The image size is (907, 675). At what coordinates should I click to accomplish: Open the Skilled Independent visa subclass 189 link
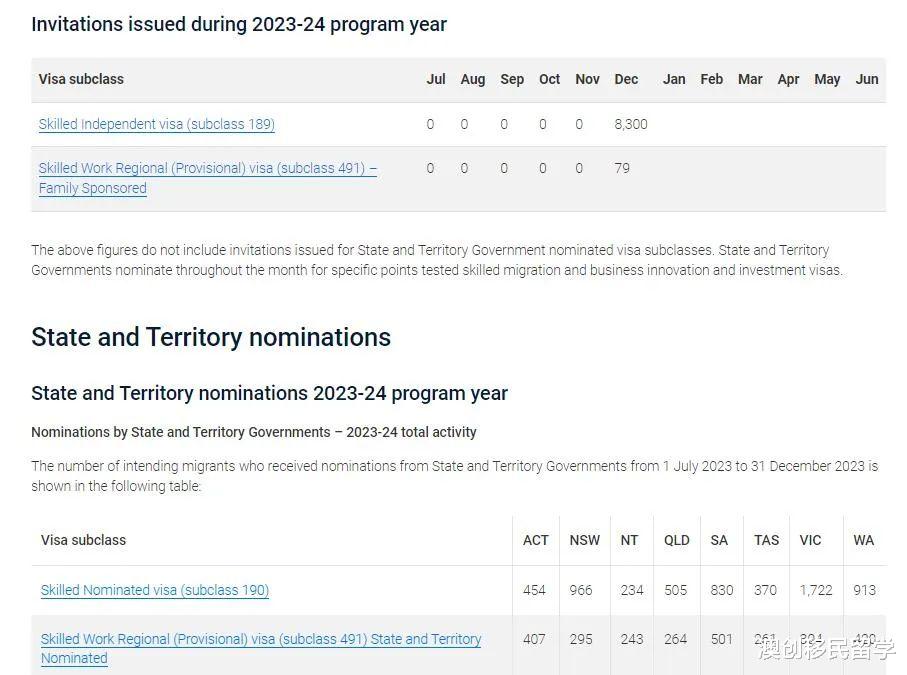pyautogui.click(x=156, y=124)
